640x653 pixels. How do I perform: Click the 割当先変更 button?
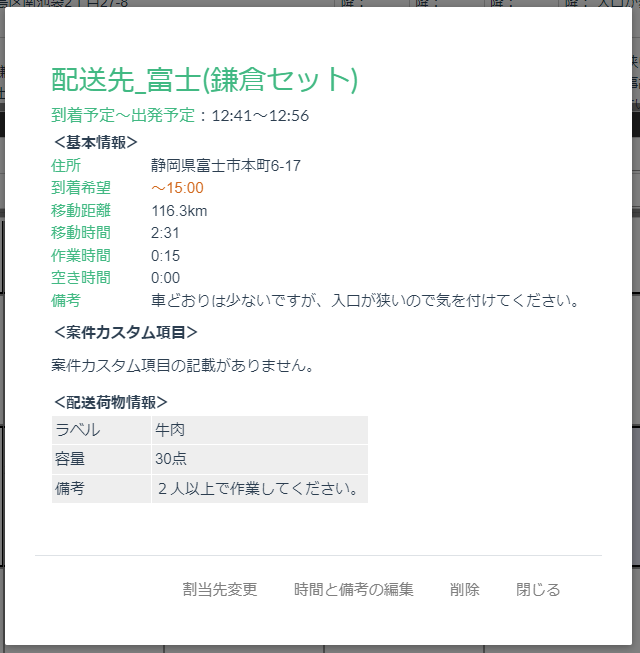[220, 589]
